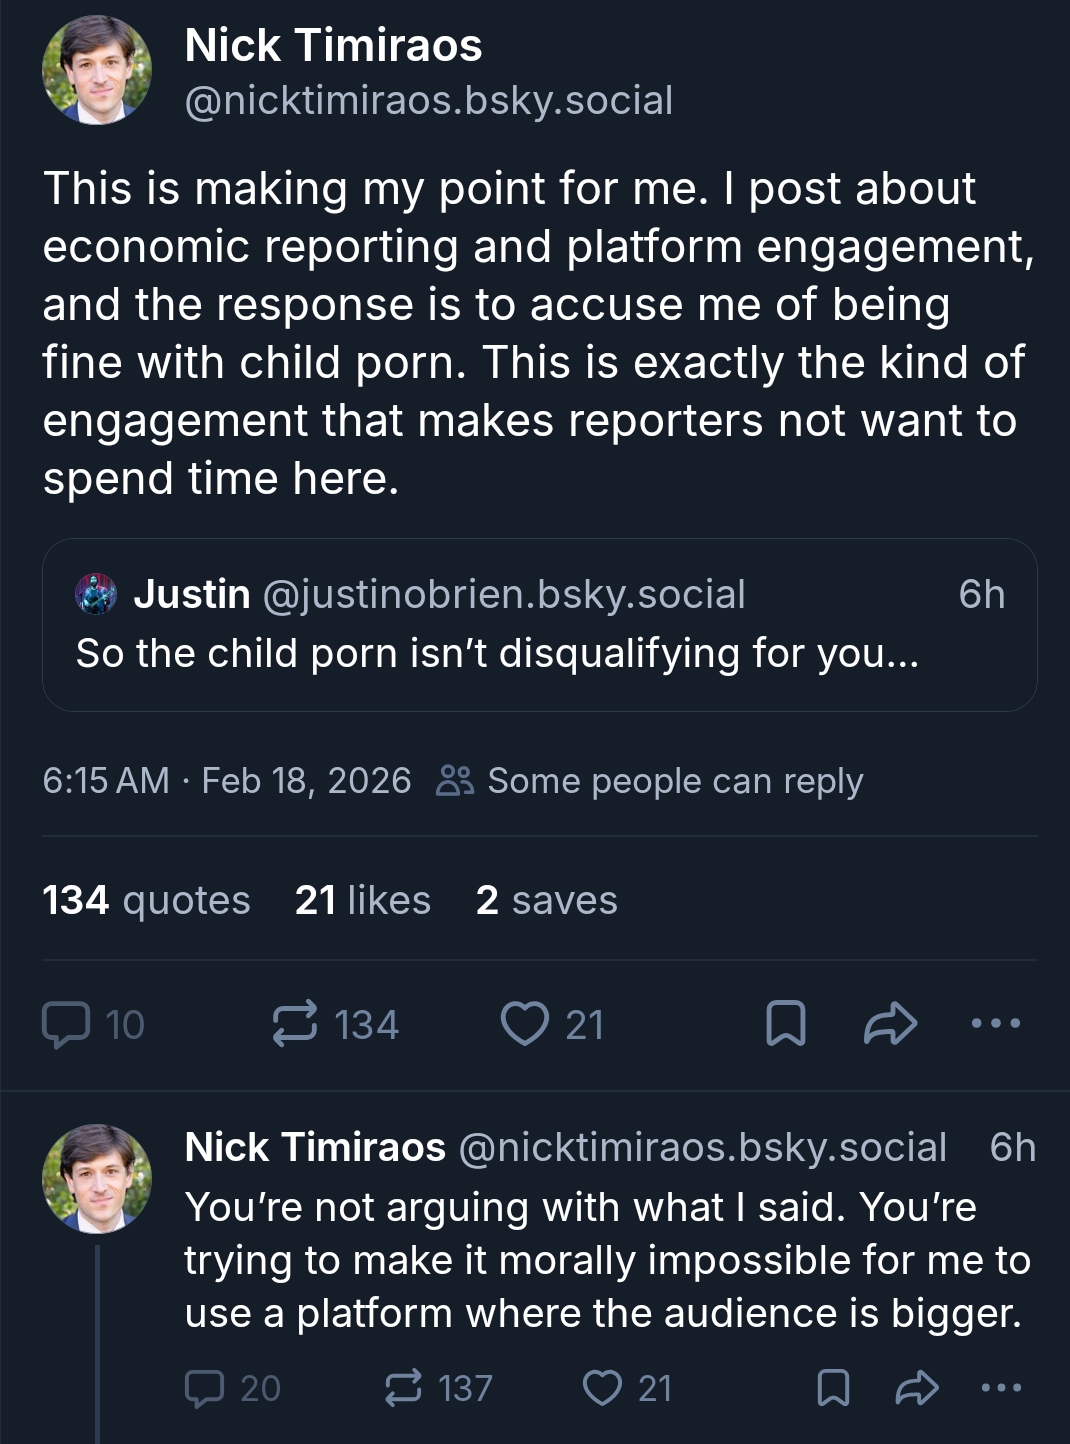Image resolution: width=1070 pixels, height=1444 pixels.
Task: Open three-dot menu on the follow-up post
Action: pyautogui.click(x=1001, y=1388)
